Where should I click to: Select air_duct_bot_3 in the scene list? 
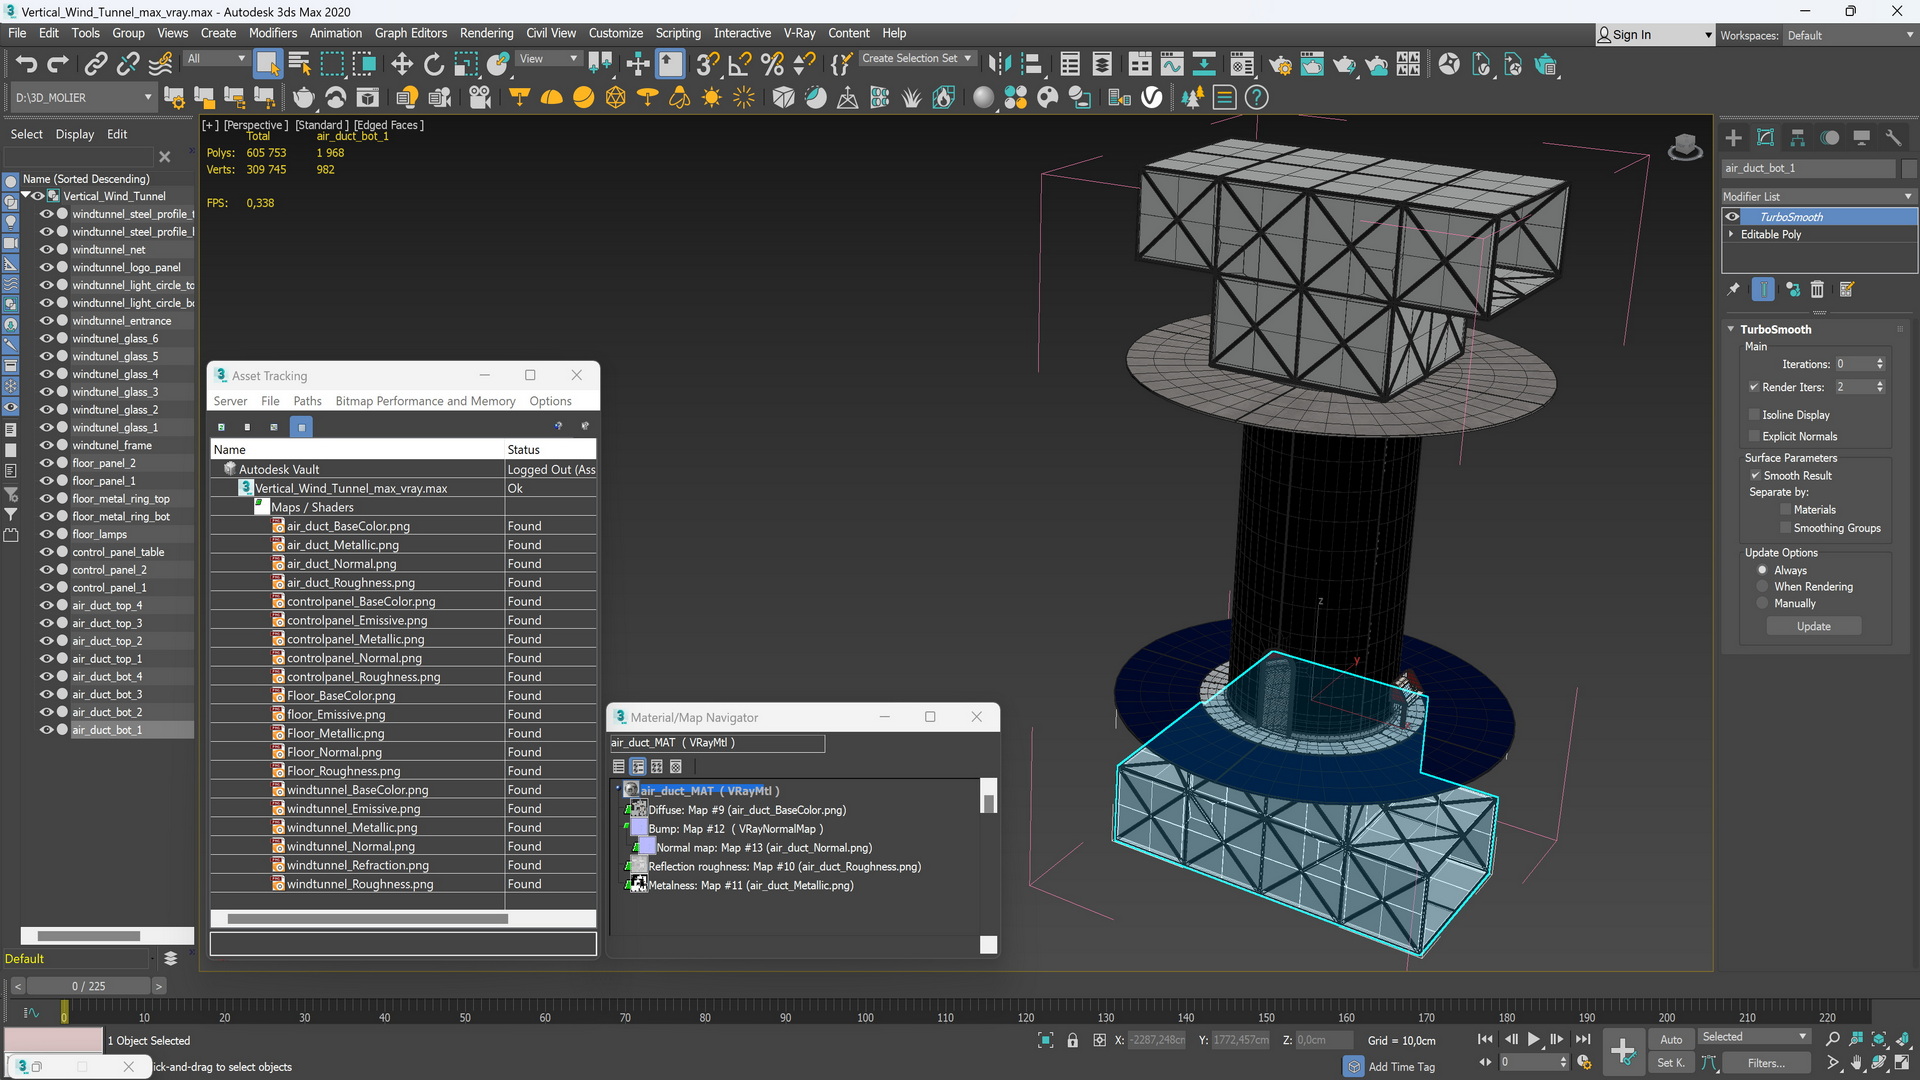pos(107,694)
